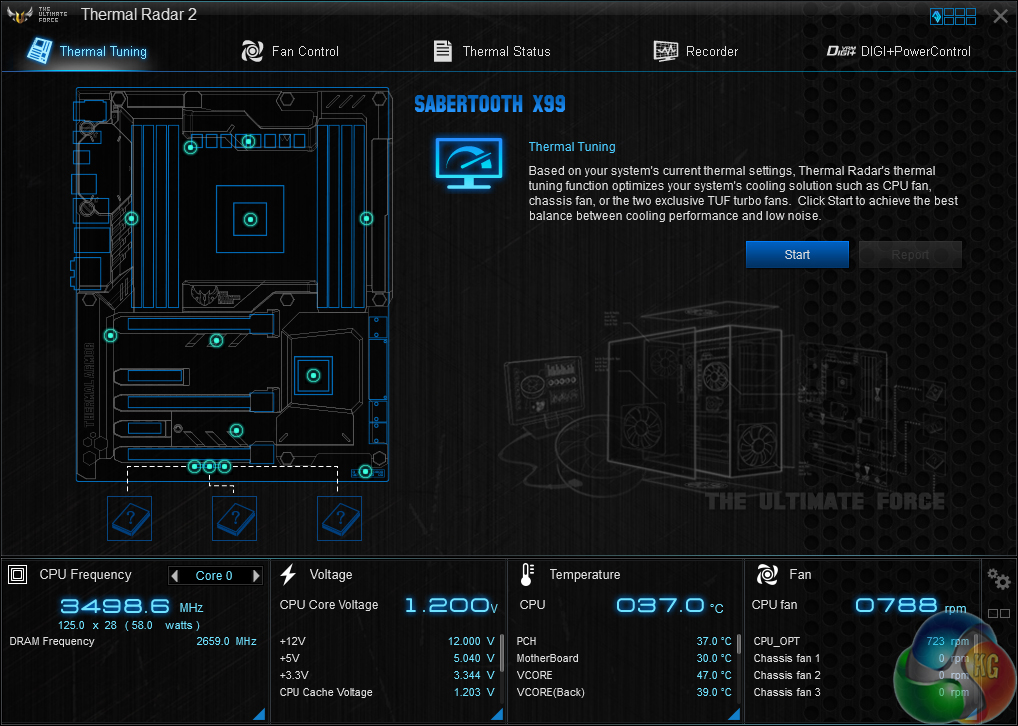
Task: Open the Thermal Status tab
Action: 491,51
